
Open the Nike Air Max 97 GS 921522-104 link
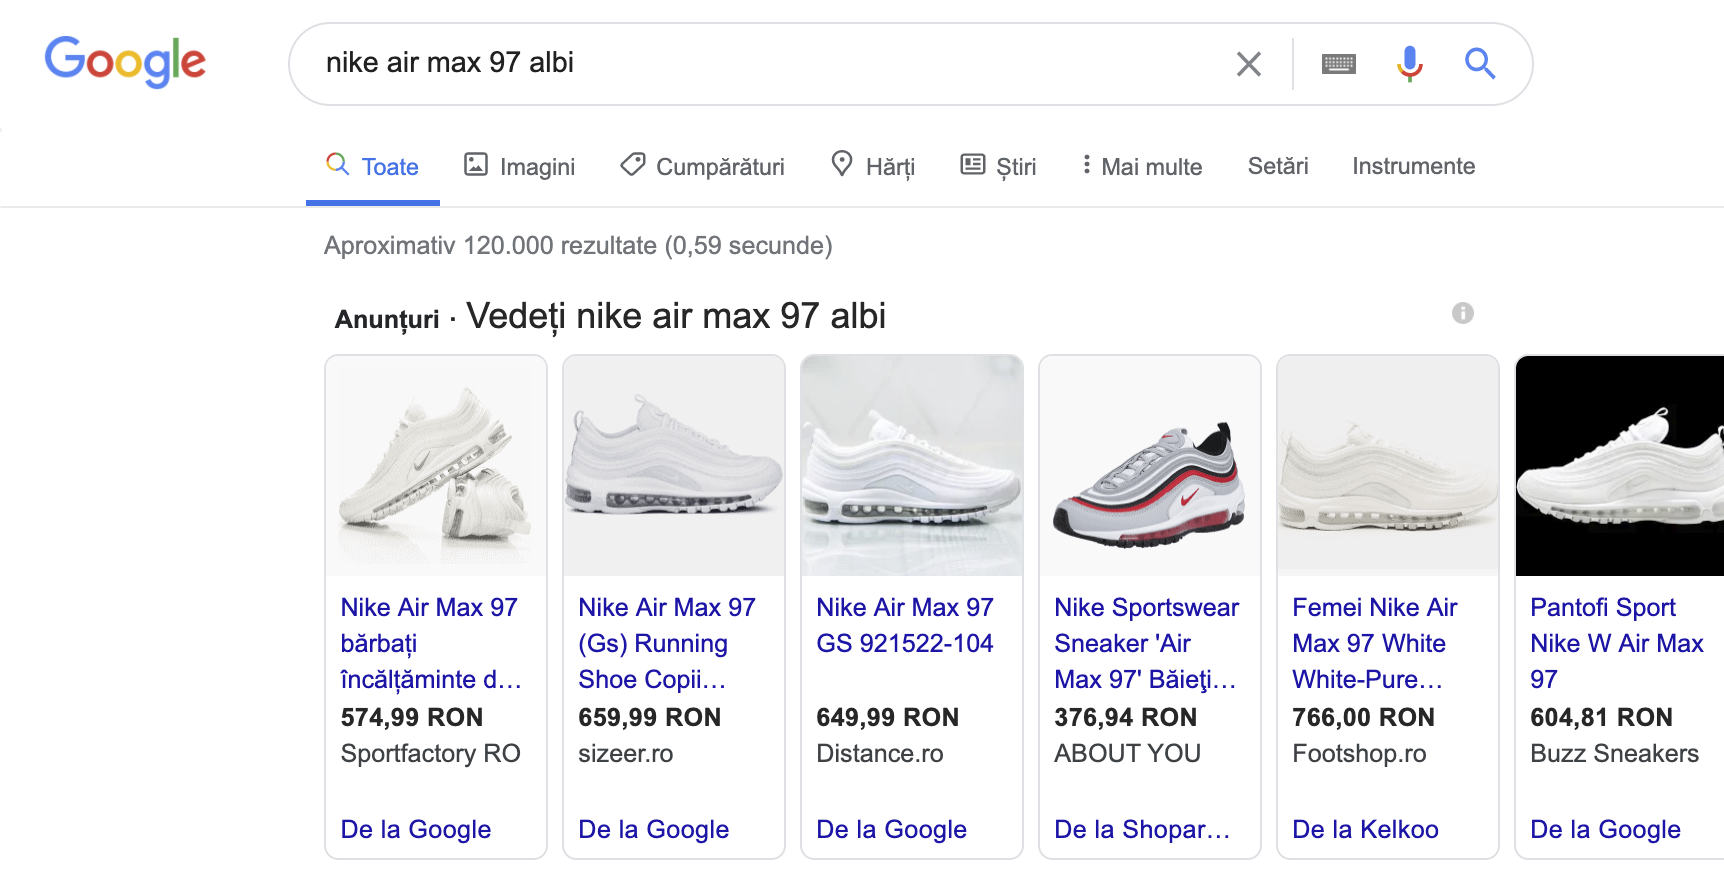(905, 625)
